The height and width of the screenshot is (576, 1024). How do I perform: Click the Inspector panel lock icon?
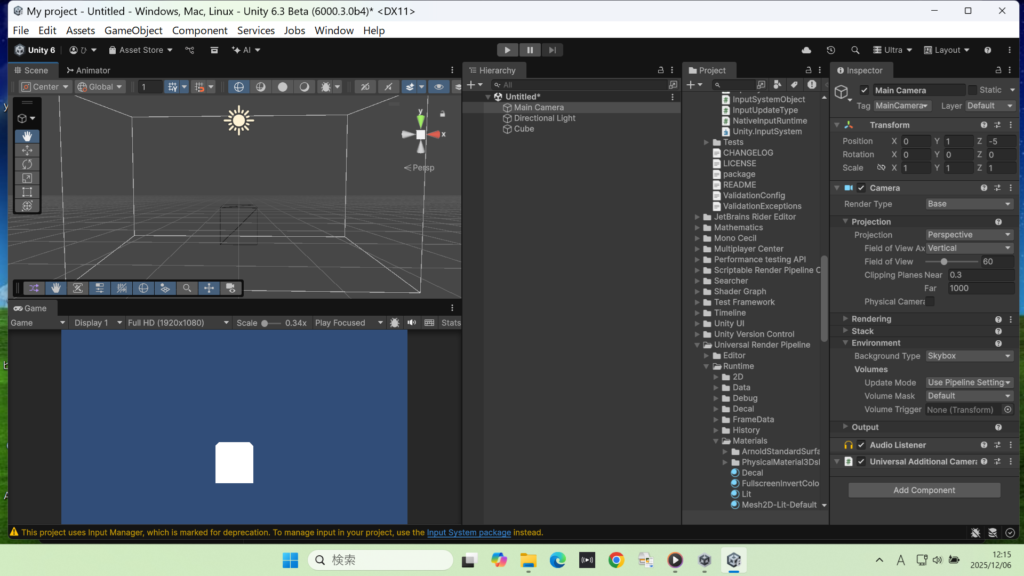997,70
